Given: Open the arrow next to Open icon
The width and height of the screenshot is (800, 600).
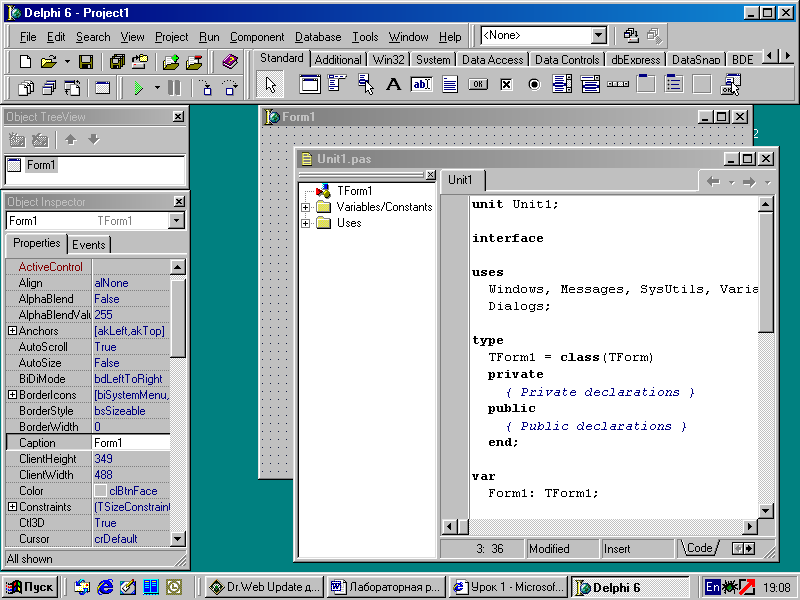Looking at the screenshot, I should pyautogui.click(x=67, y=62).
